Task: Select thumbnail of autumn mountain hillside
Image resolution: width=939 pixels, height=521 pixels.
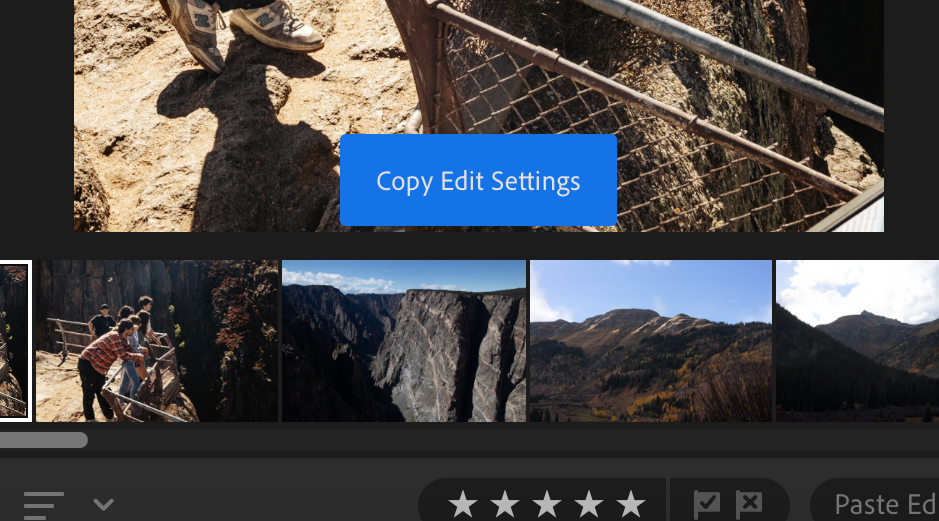Action: point(651,341)
